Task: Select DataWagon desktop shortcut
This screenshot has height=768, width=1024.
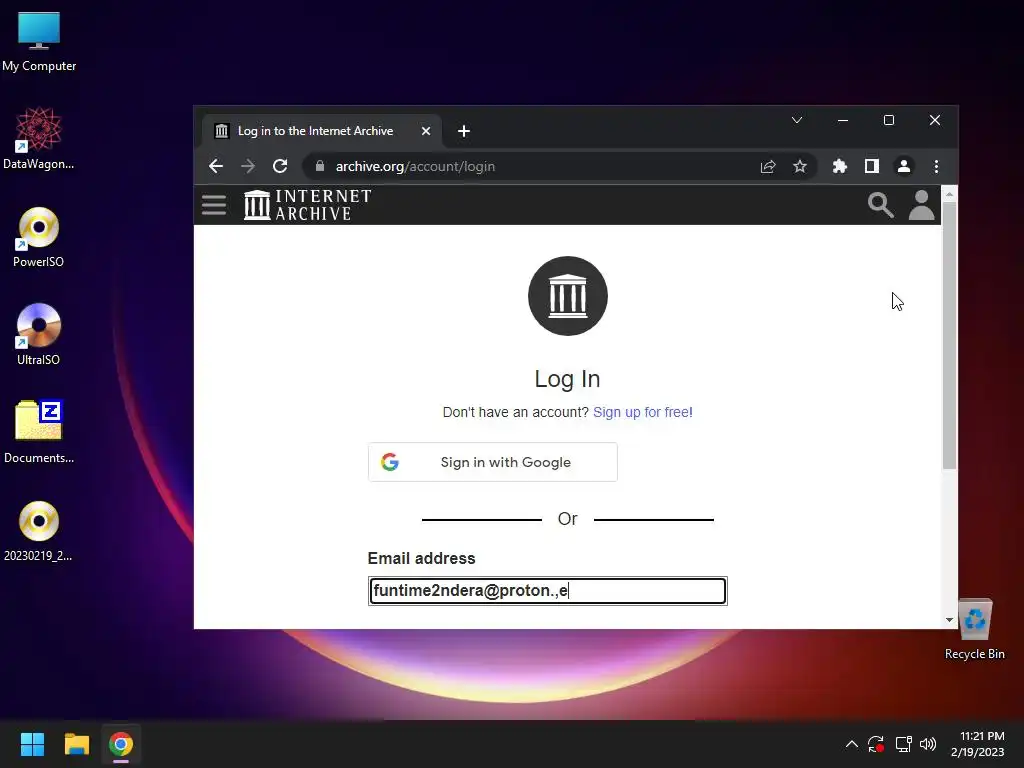Action: [x=39, y=138]
